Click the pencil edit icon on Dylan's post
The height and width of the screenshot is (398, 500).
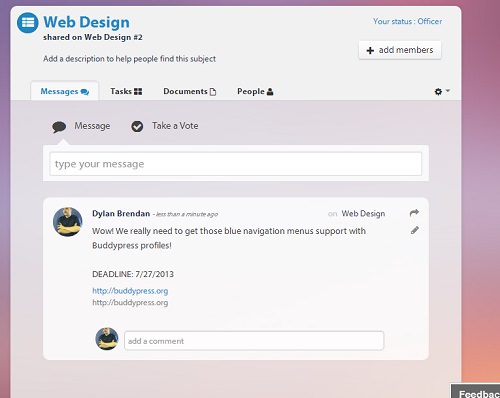[415, 230]
